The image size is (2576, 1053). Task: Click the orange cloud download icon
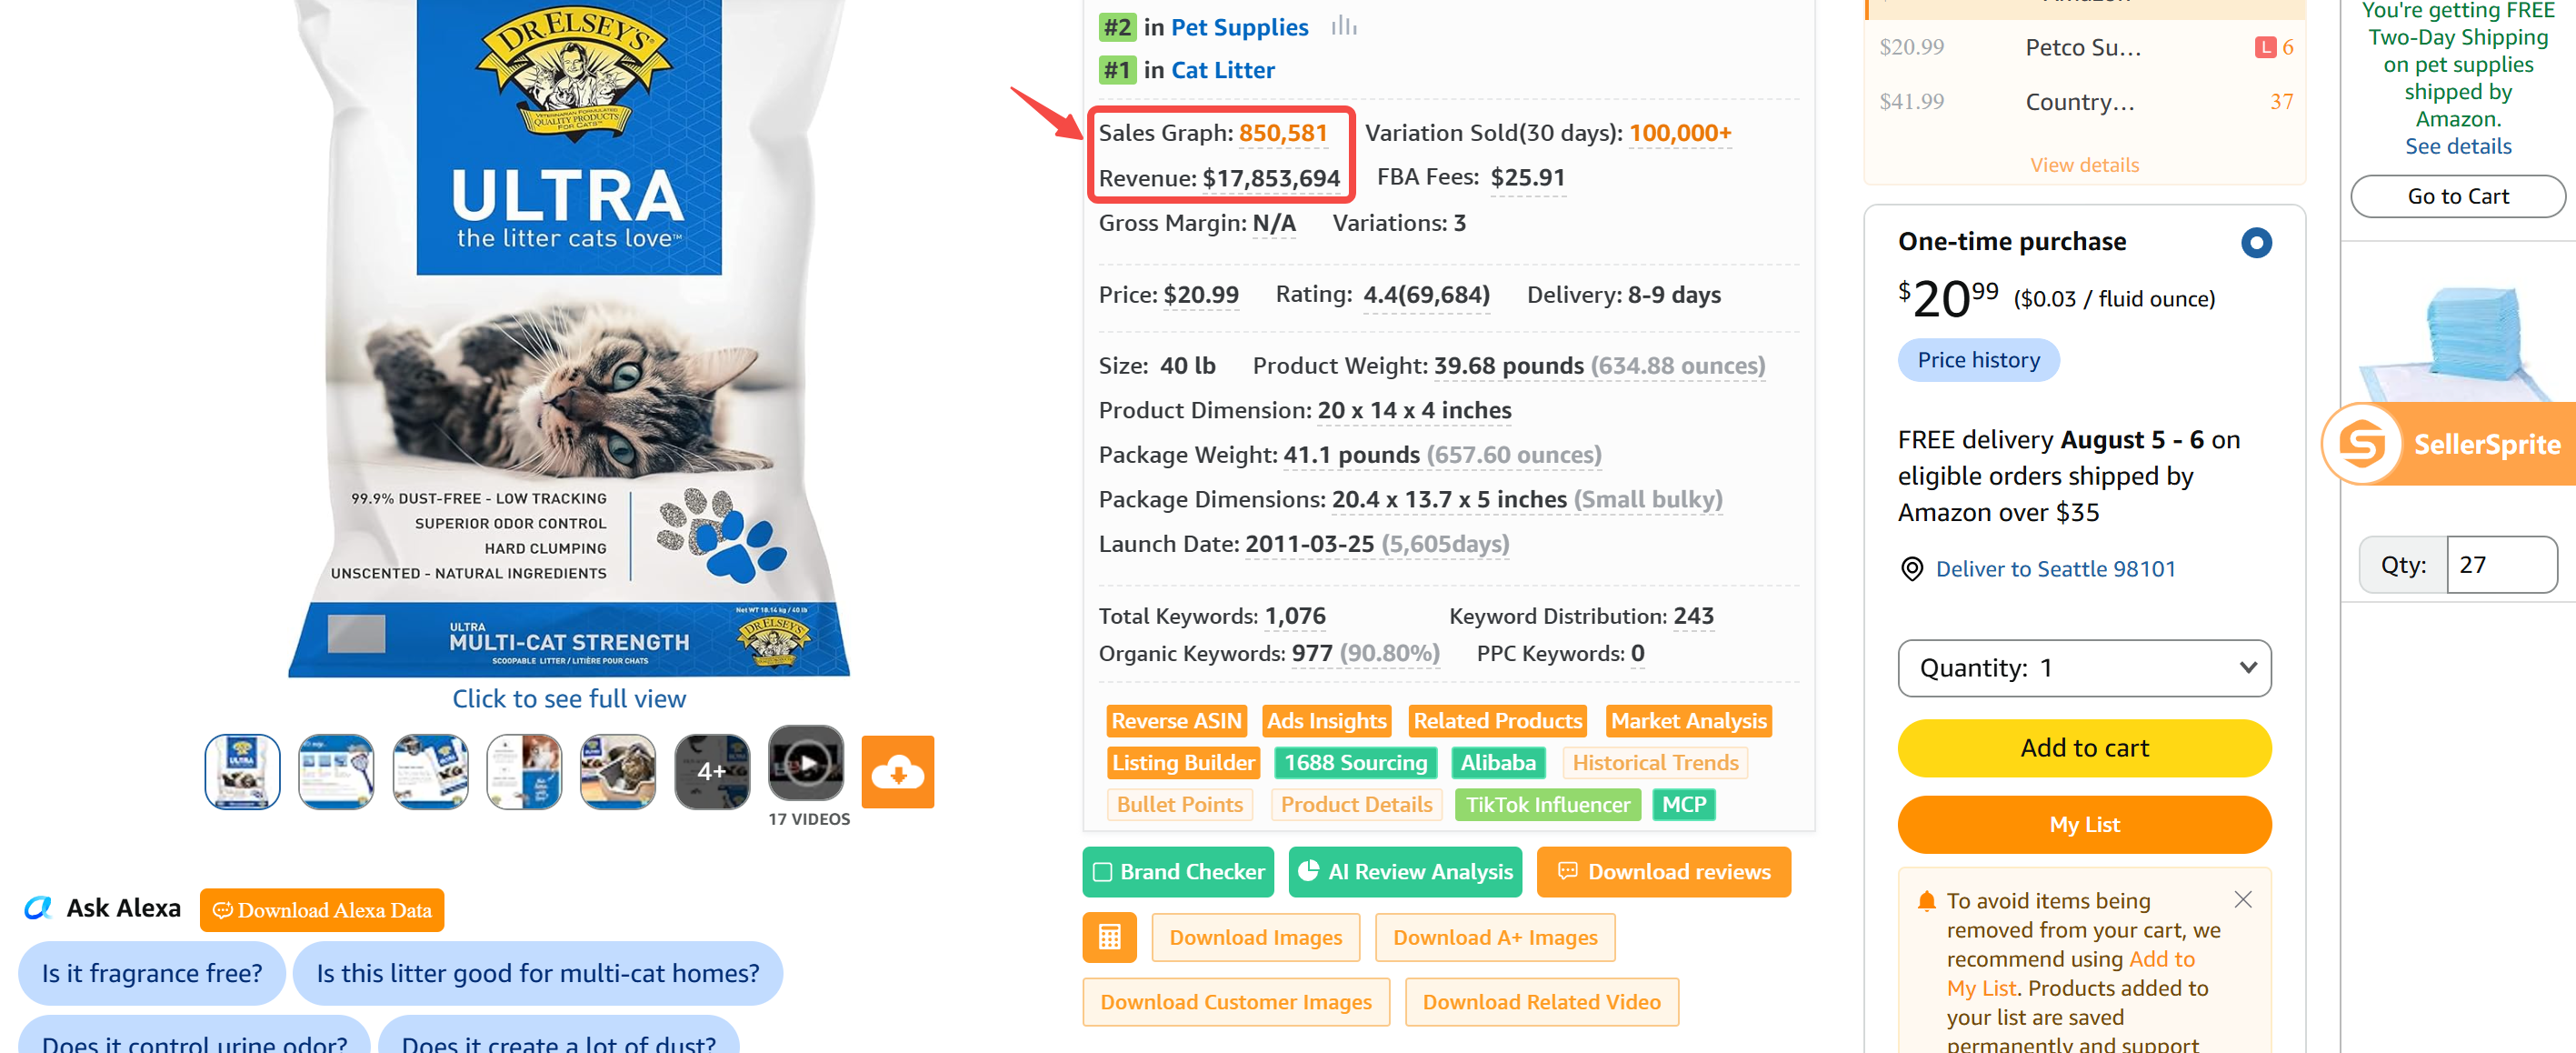[897, 771]
